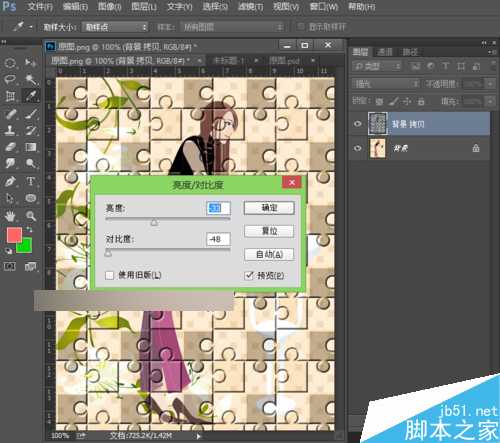Open the Layers panel flyout menu
Screen dimensions: 500x443
coord(493,52)
